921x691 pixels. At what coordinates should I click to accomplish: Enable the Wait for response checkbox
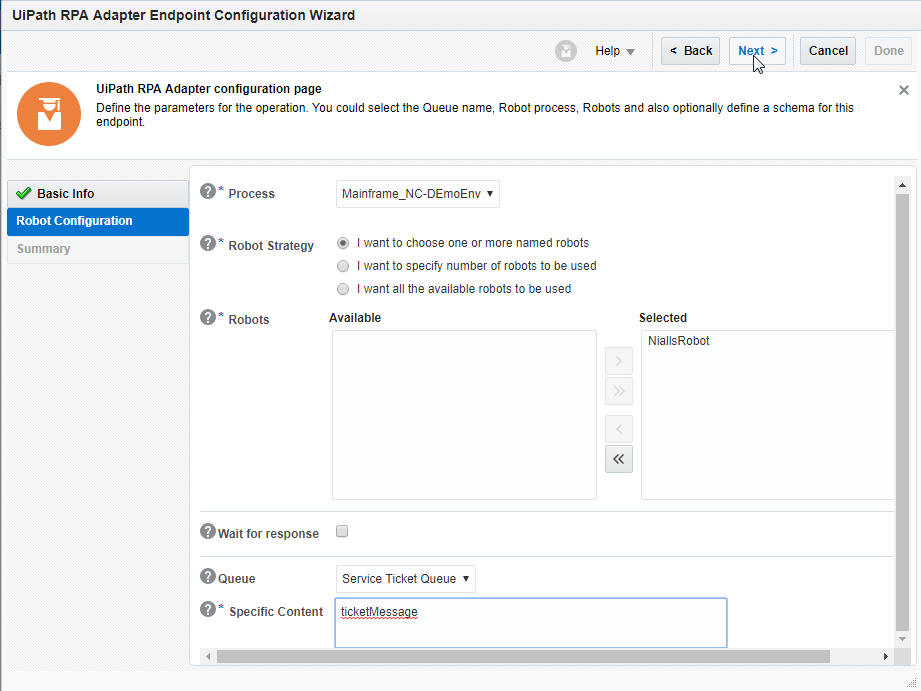click(342, 531)
